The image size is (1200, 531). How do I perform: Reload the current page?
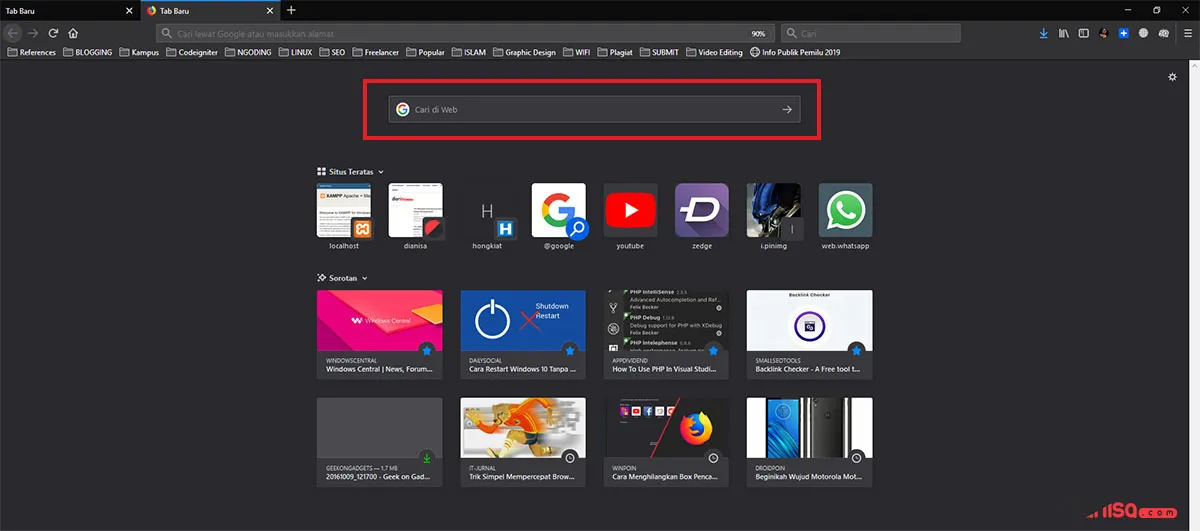point(53,33)
